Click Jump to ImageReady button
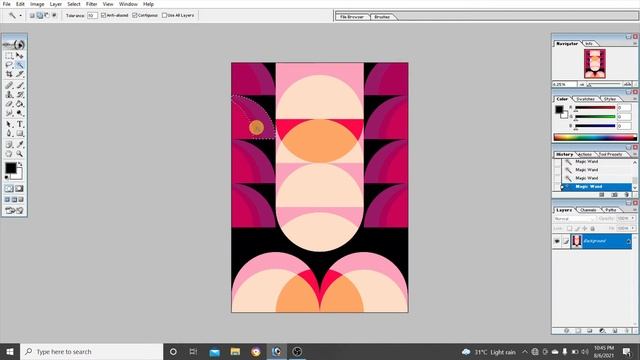The height and width of the screenshot is (360, 640). coord(14,210)
